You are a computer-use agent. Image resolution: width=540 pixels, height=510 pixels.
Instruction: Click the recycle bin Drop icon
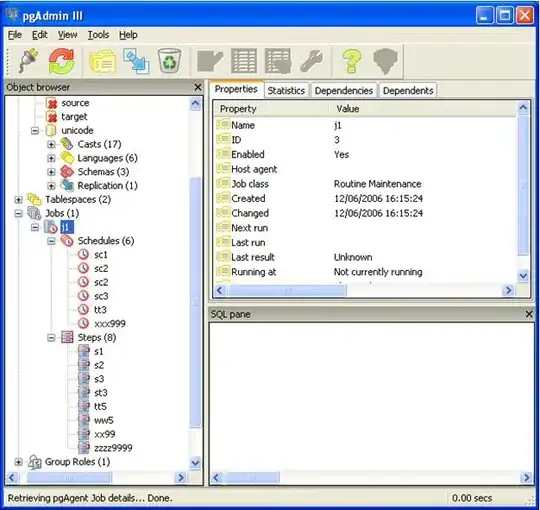pyautogui.click(x=169, y=61)
